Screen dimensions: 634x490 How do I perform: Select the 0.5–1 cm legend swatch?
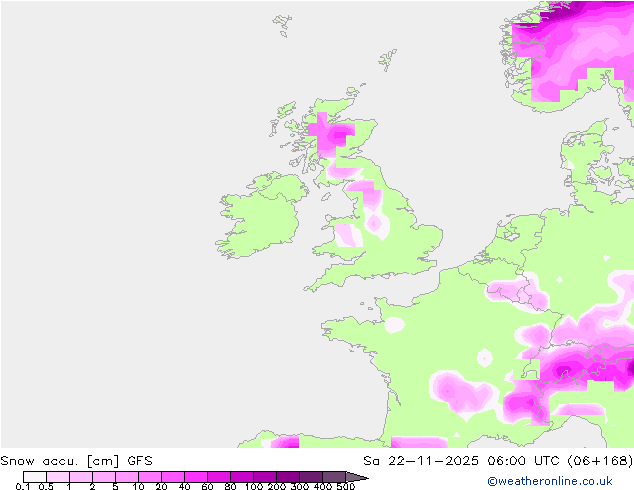pos(58,477)
